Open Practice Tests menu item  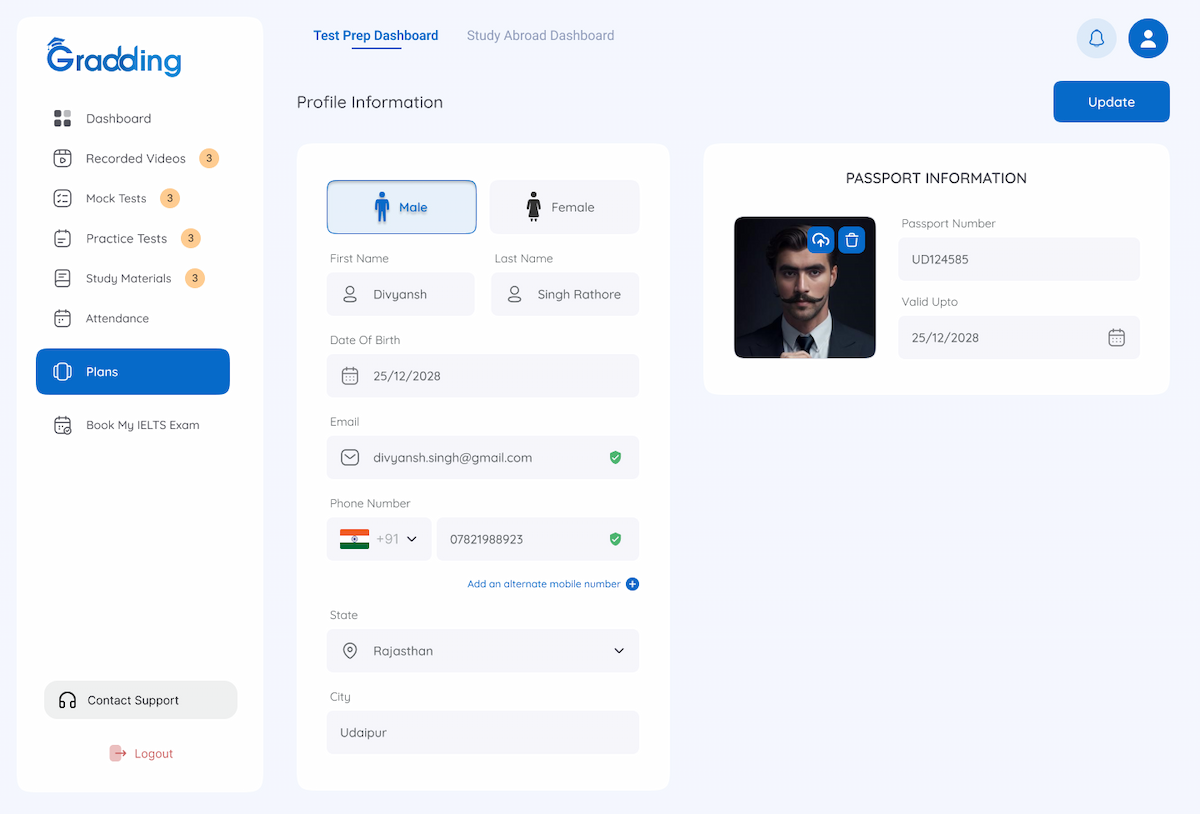pyautogui.click(x=126, y=238)
